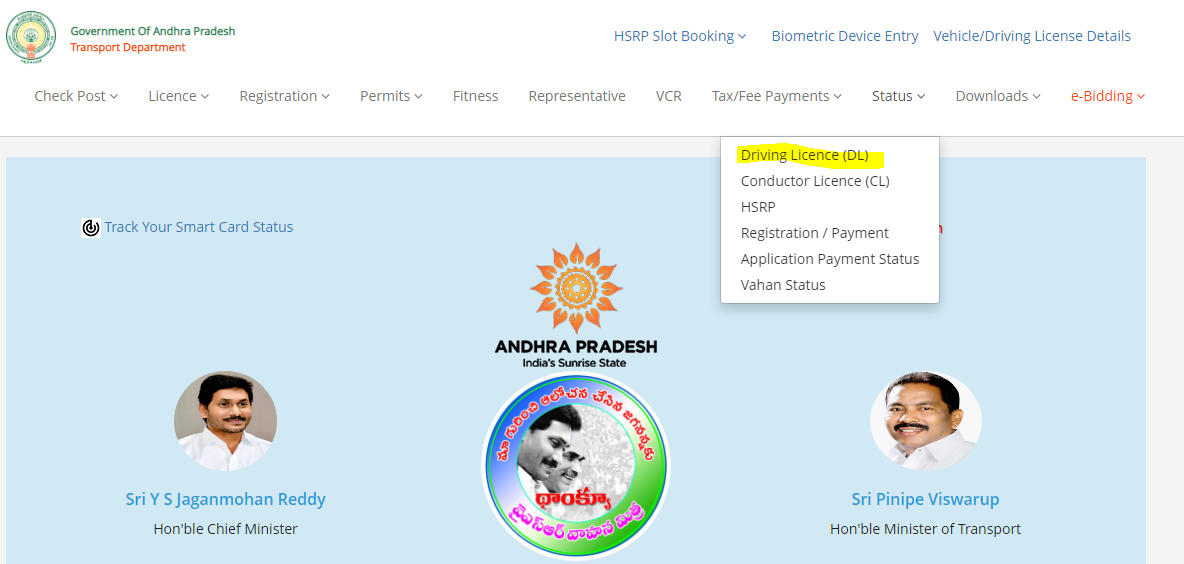Image resolution: width=1184 pixels, height=564 pixels.
Task: Click Sri Y S Jaganmohan Reddy's portrait
Action: pyautogui.click(x=225, y=421)
